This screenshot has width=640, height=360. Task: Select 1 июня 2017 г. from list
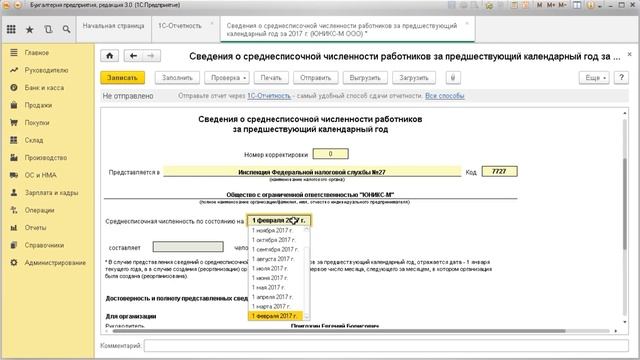point(276,278)
